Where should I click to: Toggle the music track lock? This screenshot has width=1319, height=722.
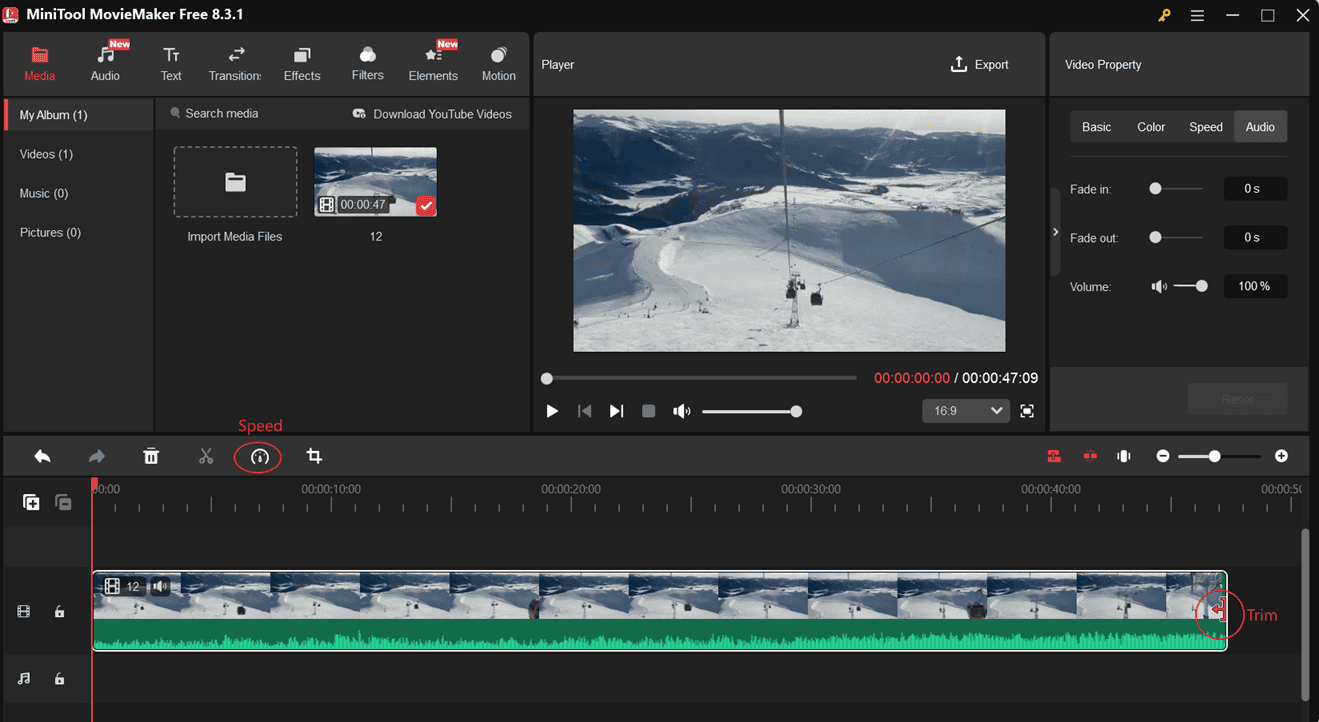coord(59,679)
